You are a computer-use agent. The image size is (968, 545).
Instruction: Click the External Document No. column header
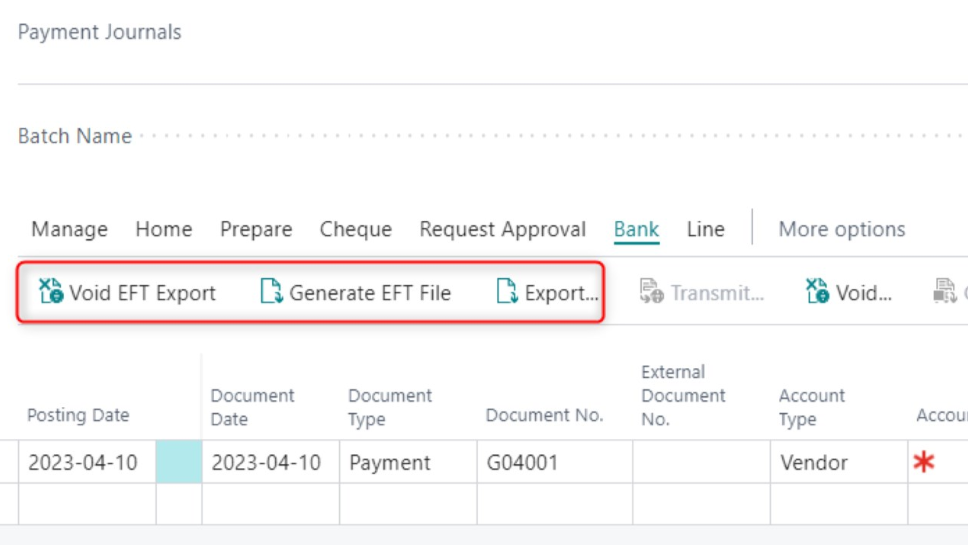click(683, 396)
